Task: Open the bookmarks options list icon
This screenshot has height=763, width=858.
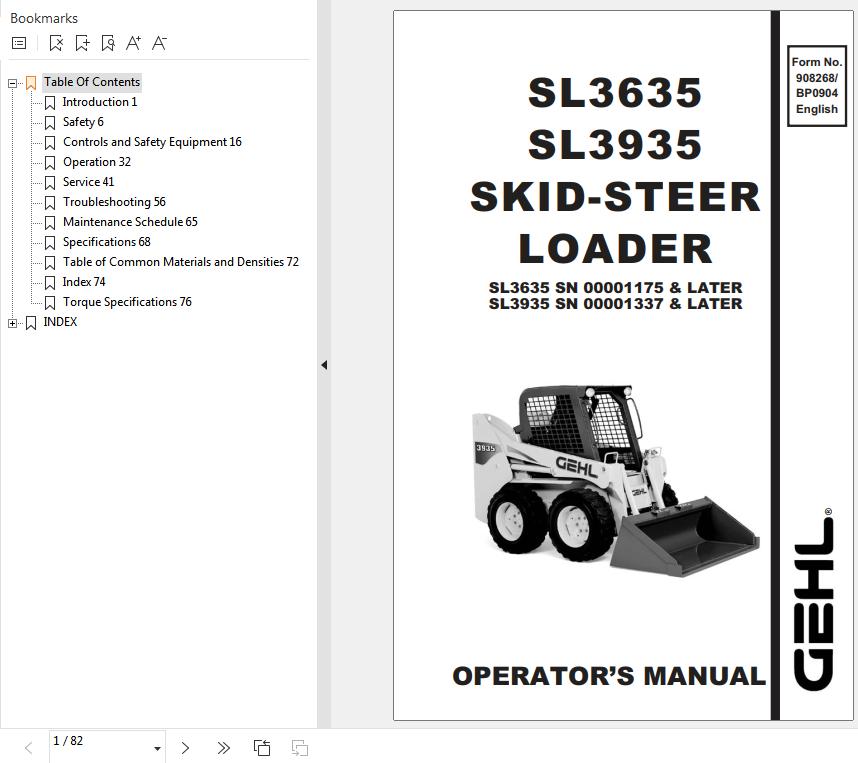Action: click(19, 43)
